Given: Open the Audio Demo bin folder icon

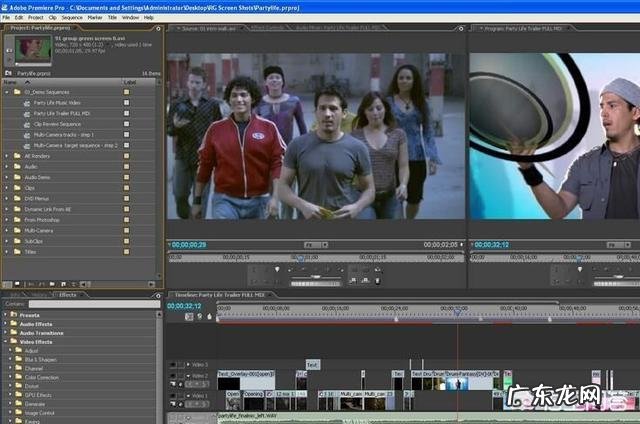Looking at the screenshot, I should click(17, 176).
